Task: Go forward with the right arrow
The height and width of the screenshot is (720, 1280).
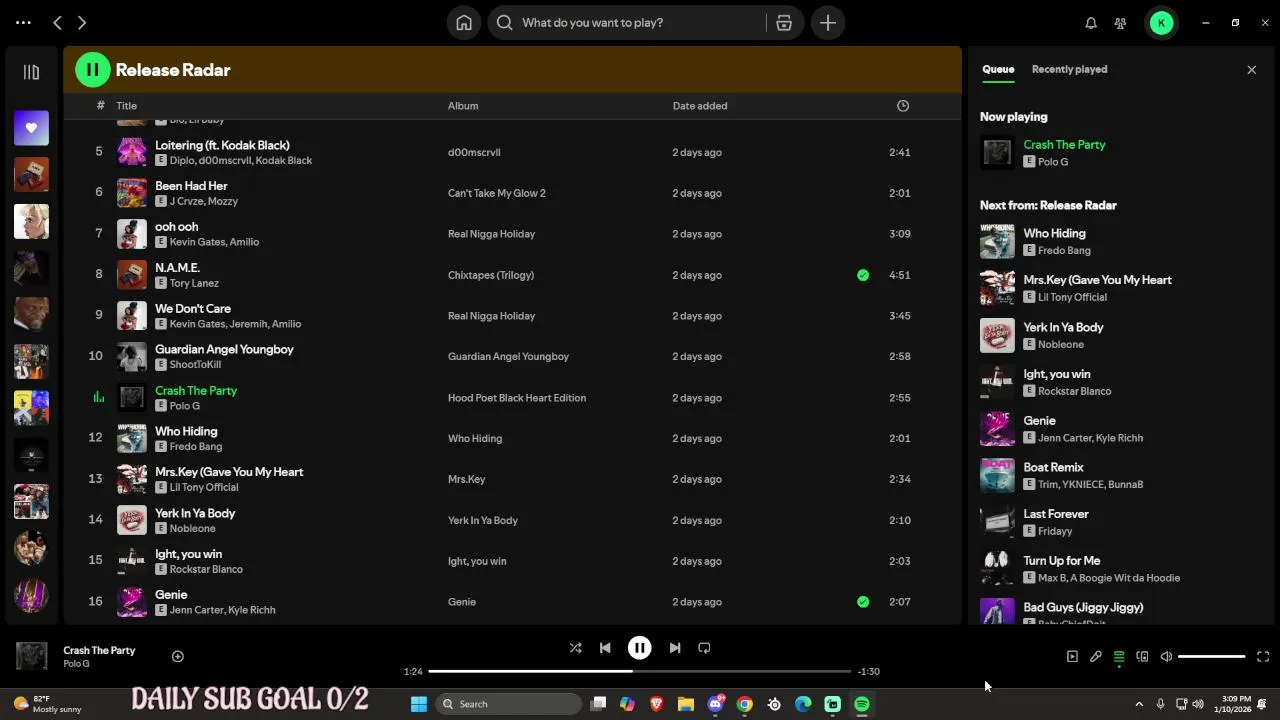Action: 82,22
